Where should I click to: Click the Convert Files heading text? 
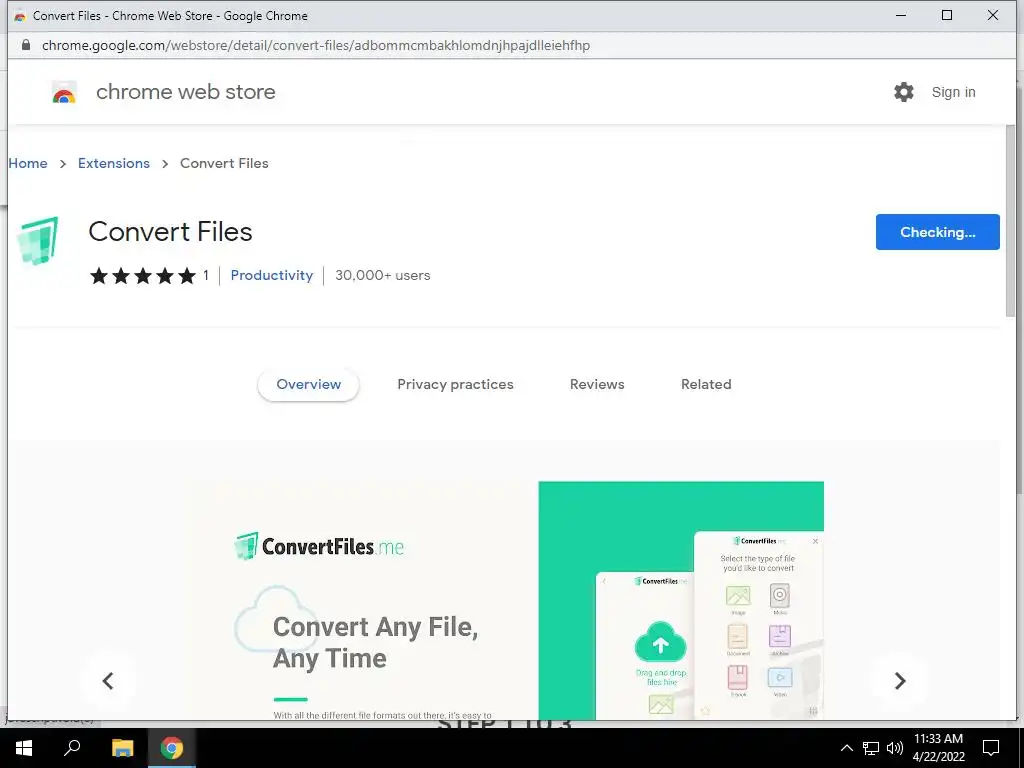pyautogui.click(x=170, y=232)
